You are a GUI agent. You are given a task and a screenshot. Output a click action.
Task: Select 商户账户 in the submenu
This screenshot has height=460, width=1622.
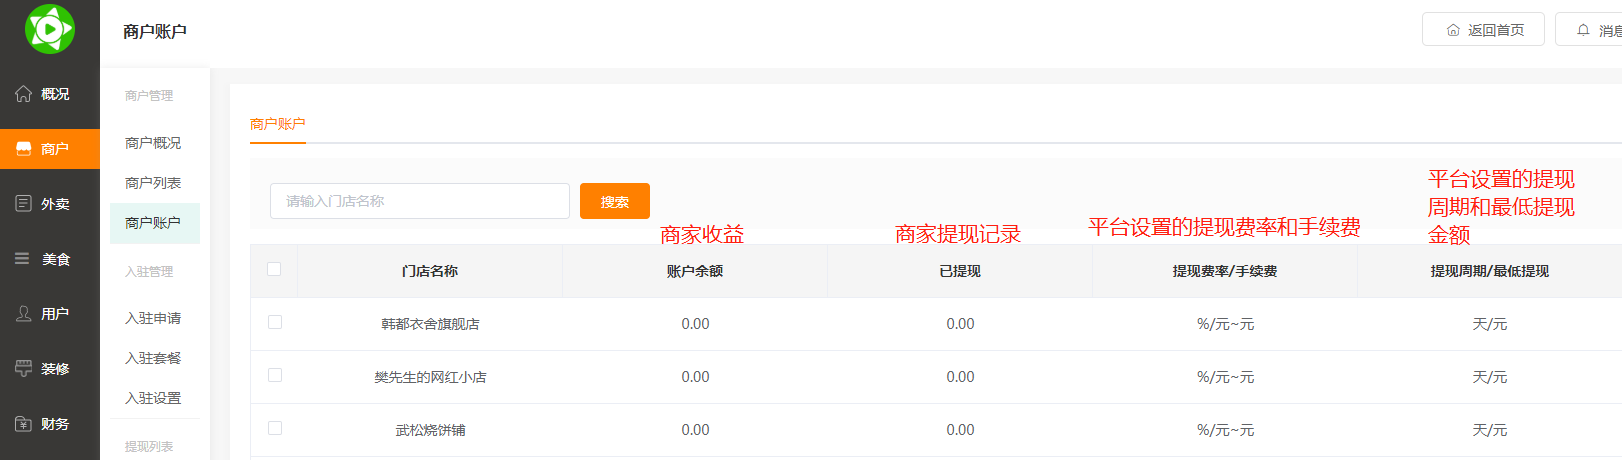pos(153,223)
